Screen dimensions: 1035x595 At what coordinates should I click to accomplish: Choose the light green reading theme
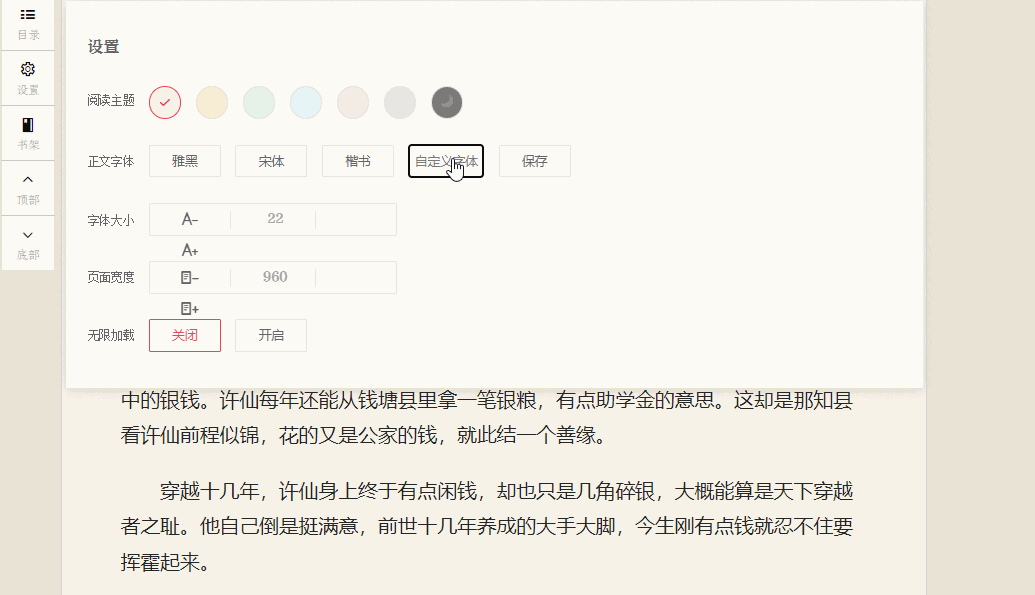(x=258, y=102)
